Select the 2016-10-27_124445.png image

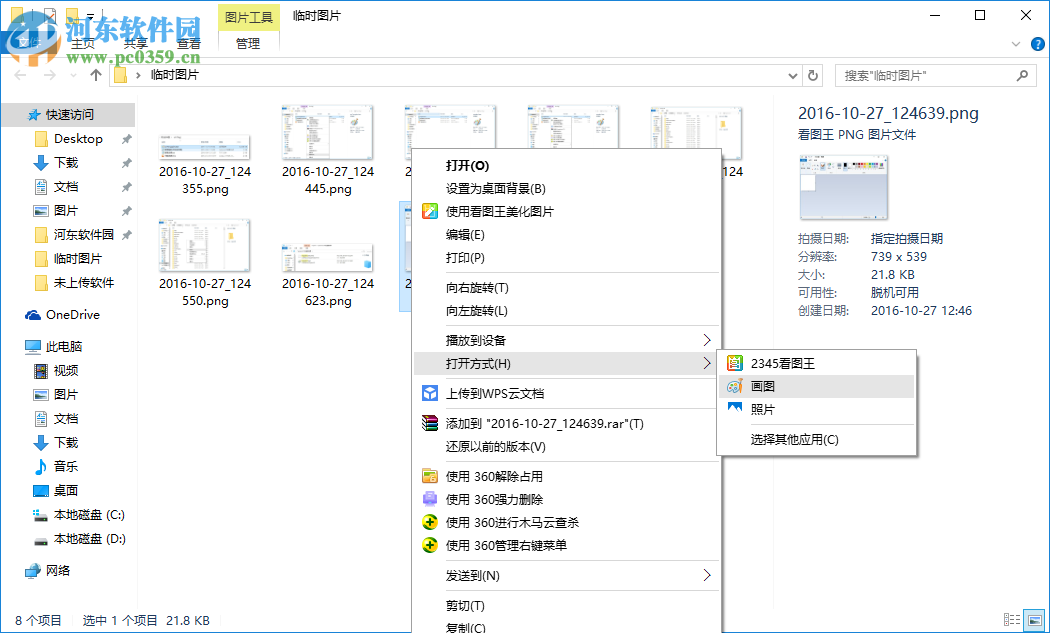pyautogui.click(x=328, y=133)
